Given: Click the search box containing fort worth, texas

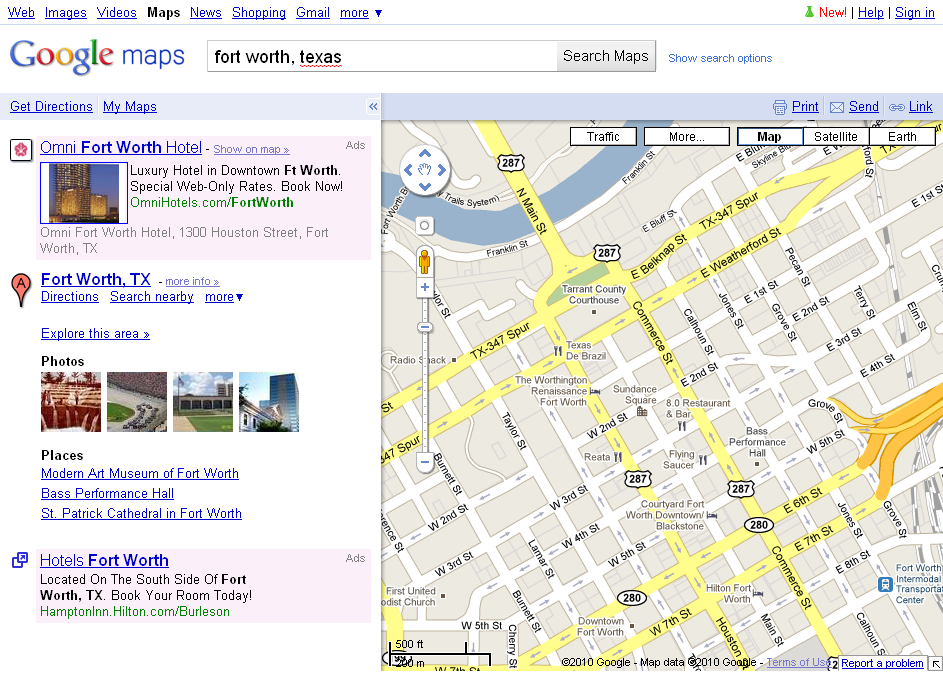Looking at the screenshot, I should pos(382,57).
